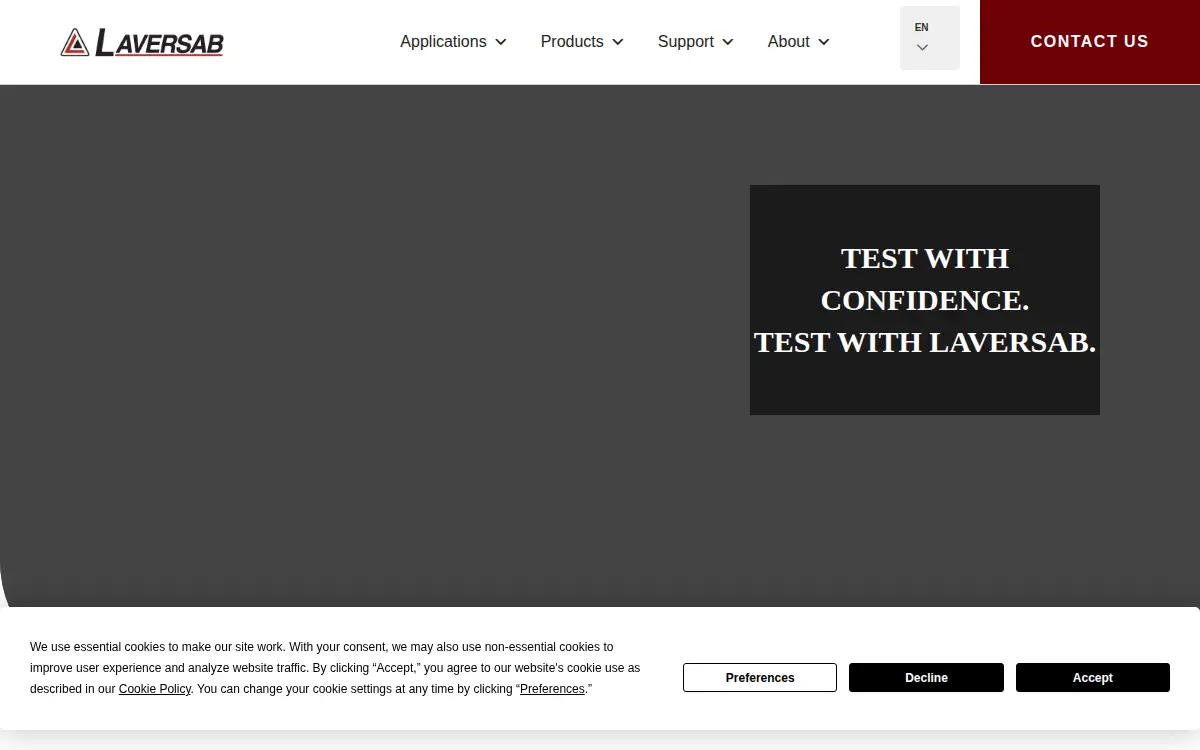Open the Laversab logo home link

(x=142, y=42)
